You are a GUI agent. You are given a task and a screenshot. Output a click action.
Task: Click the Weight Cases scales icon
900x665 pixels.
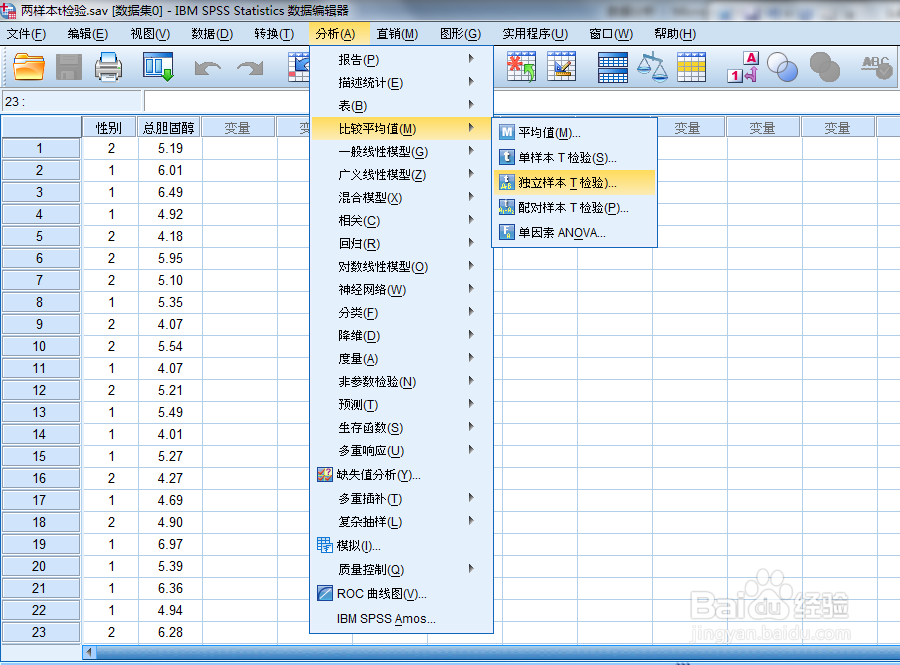(x=652, y=67)
